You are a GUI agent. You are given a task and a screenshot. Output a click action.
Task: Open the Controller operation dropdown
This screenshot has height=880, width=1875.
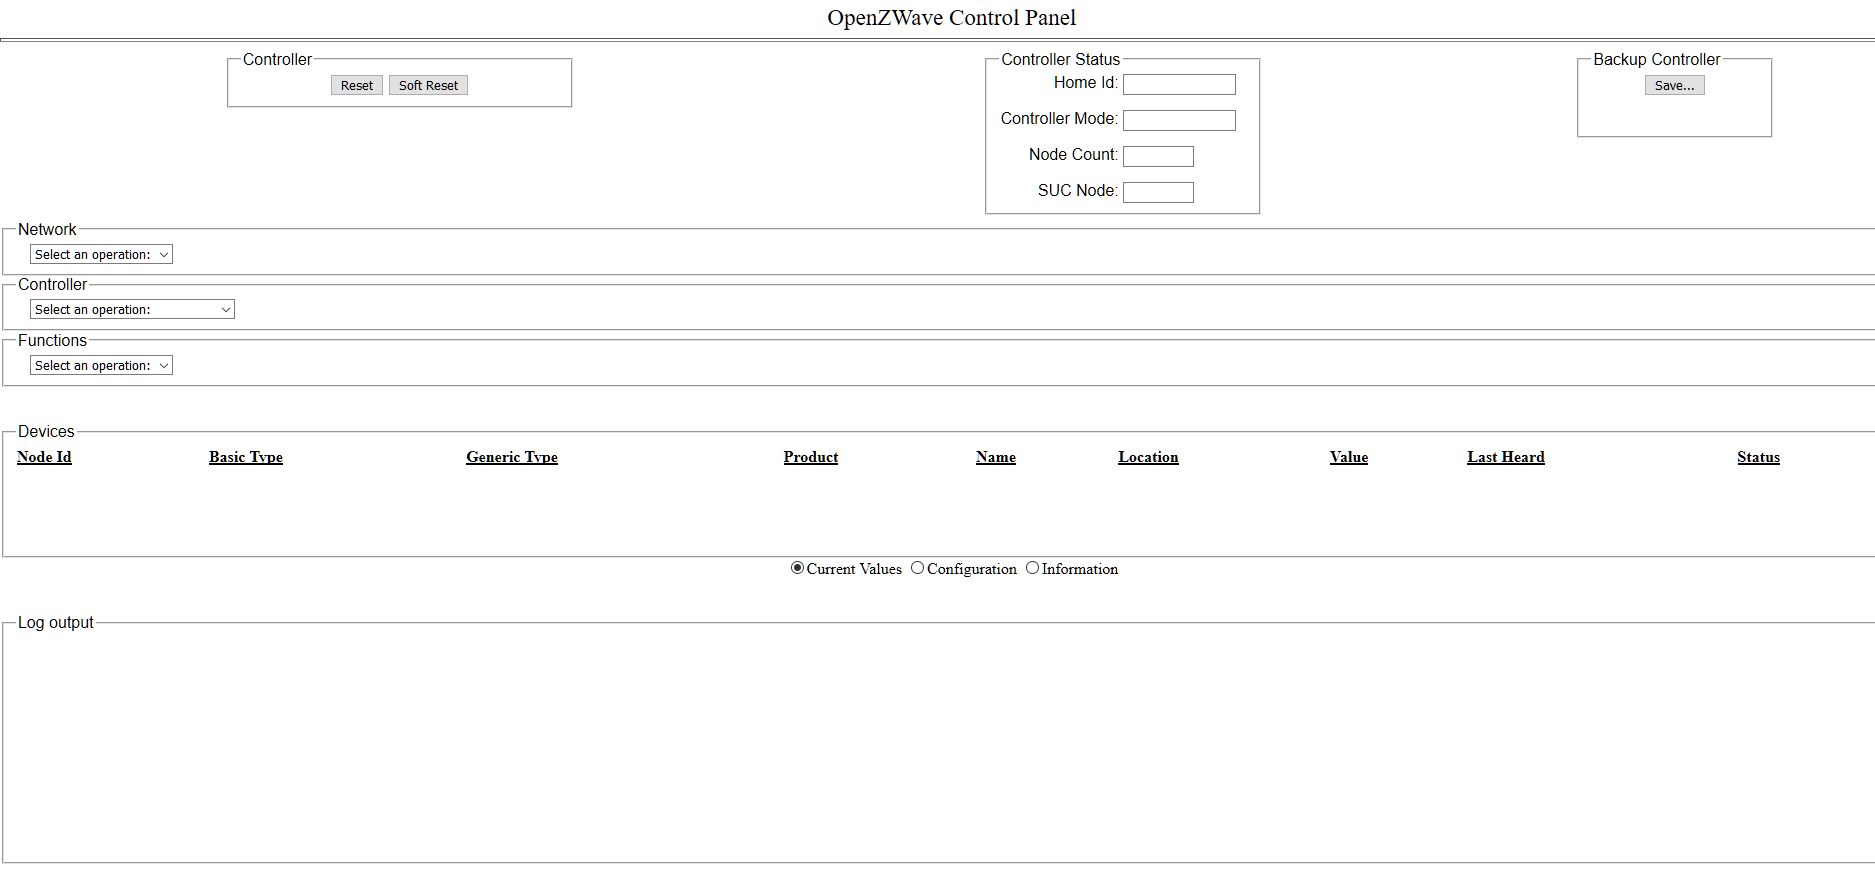pos(132,310)
